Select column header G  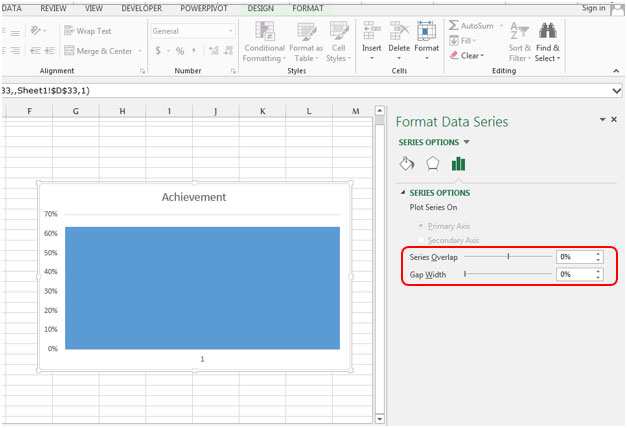[x=76, y=111]
